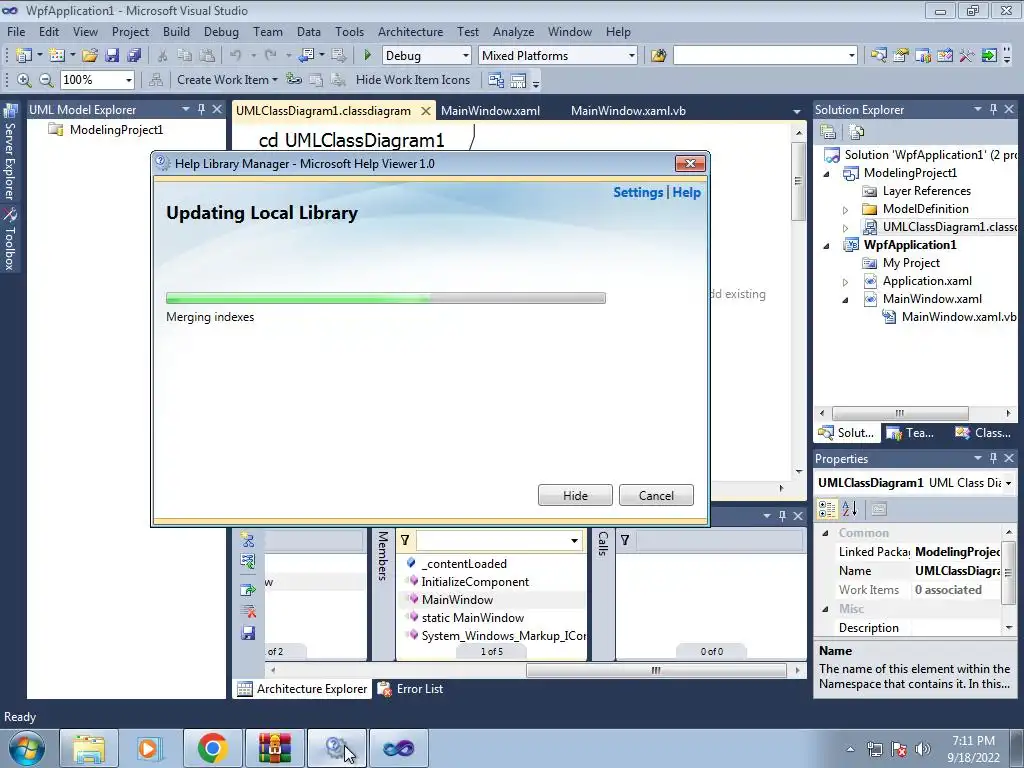Viewport: 1024px width, 768px height.
Task: Switch to the Error List tab
Action: (x=411, y=688)
